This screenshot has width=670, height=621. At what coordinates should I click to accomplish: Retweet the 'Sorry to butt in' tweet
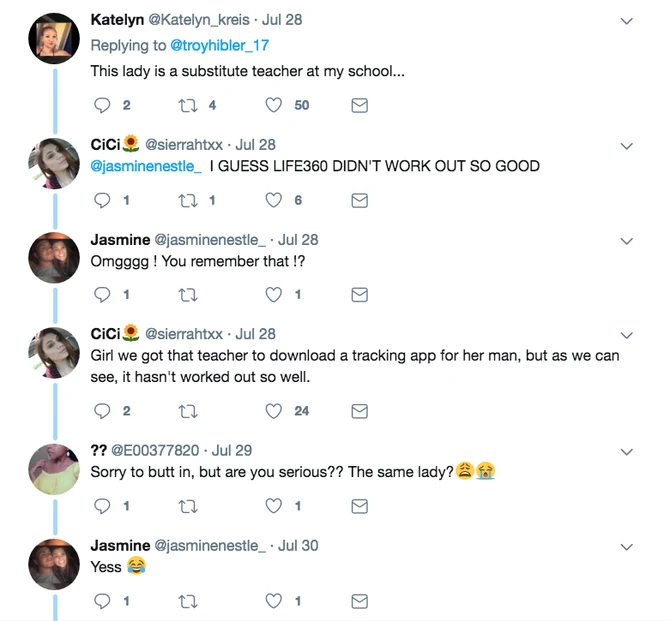(186, 506)
